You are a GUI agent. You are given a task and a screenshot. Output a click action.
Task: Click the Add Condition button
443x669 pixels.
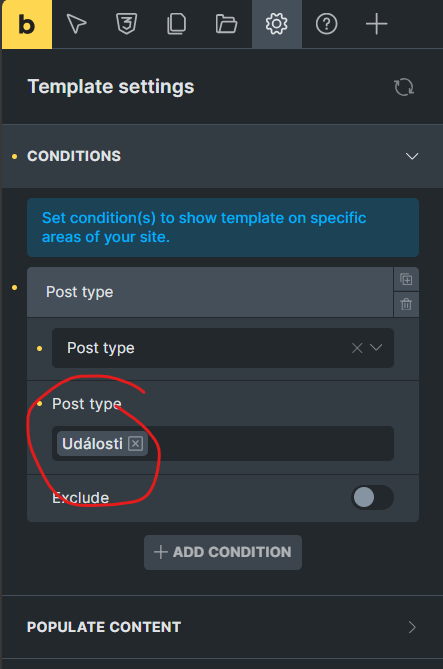point(223,552)
